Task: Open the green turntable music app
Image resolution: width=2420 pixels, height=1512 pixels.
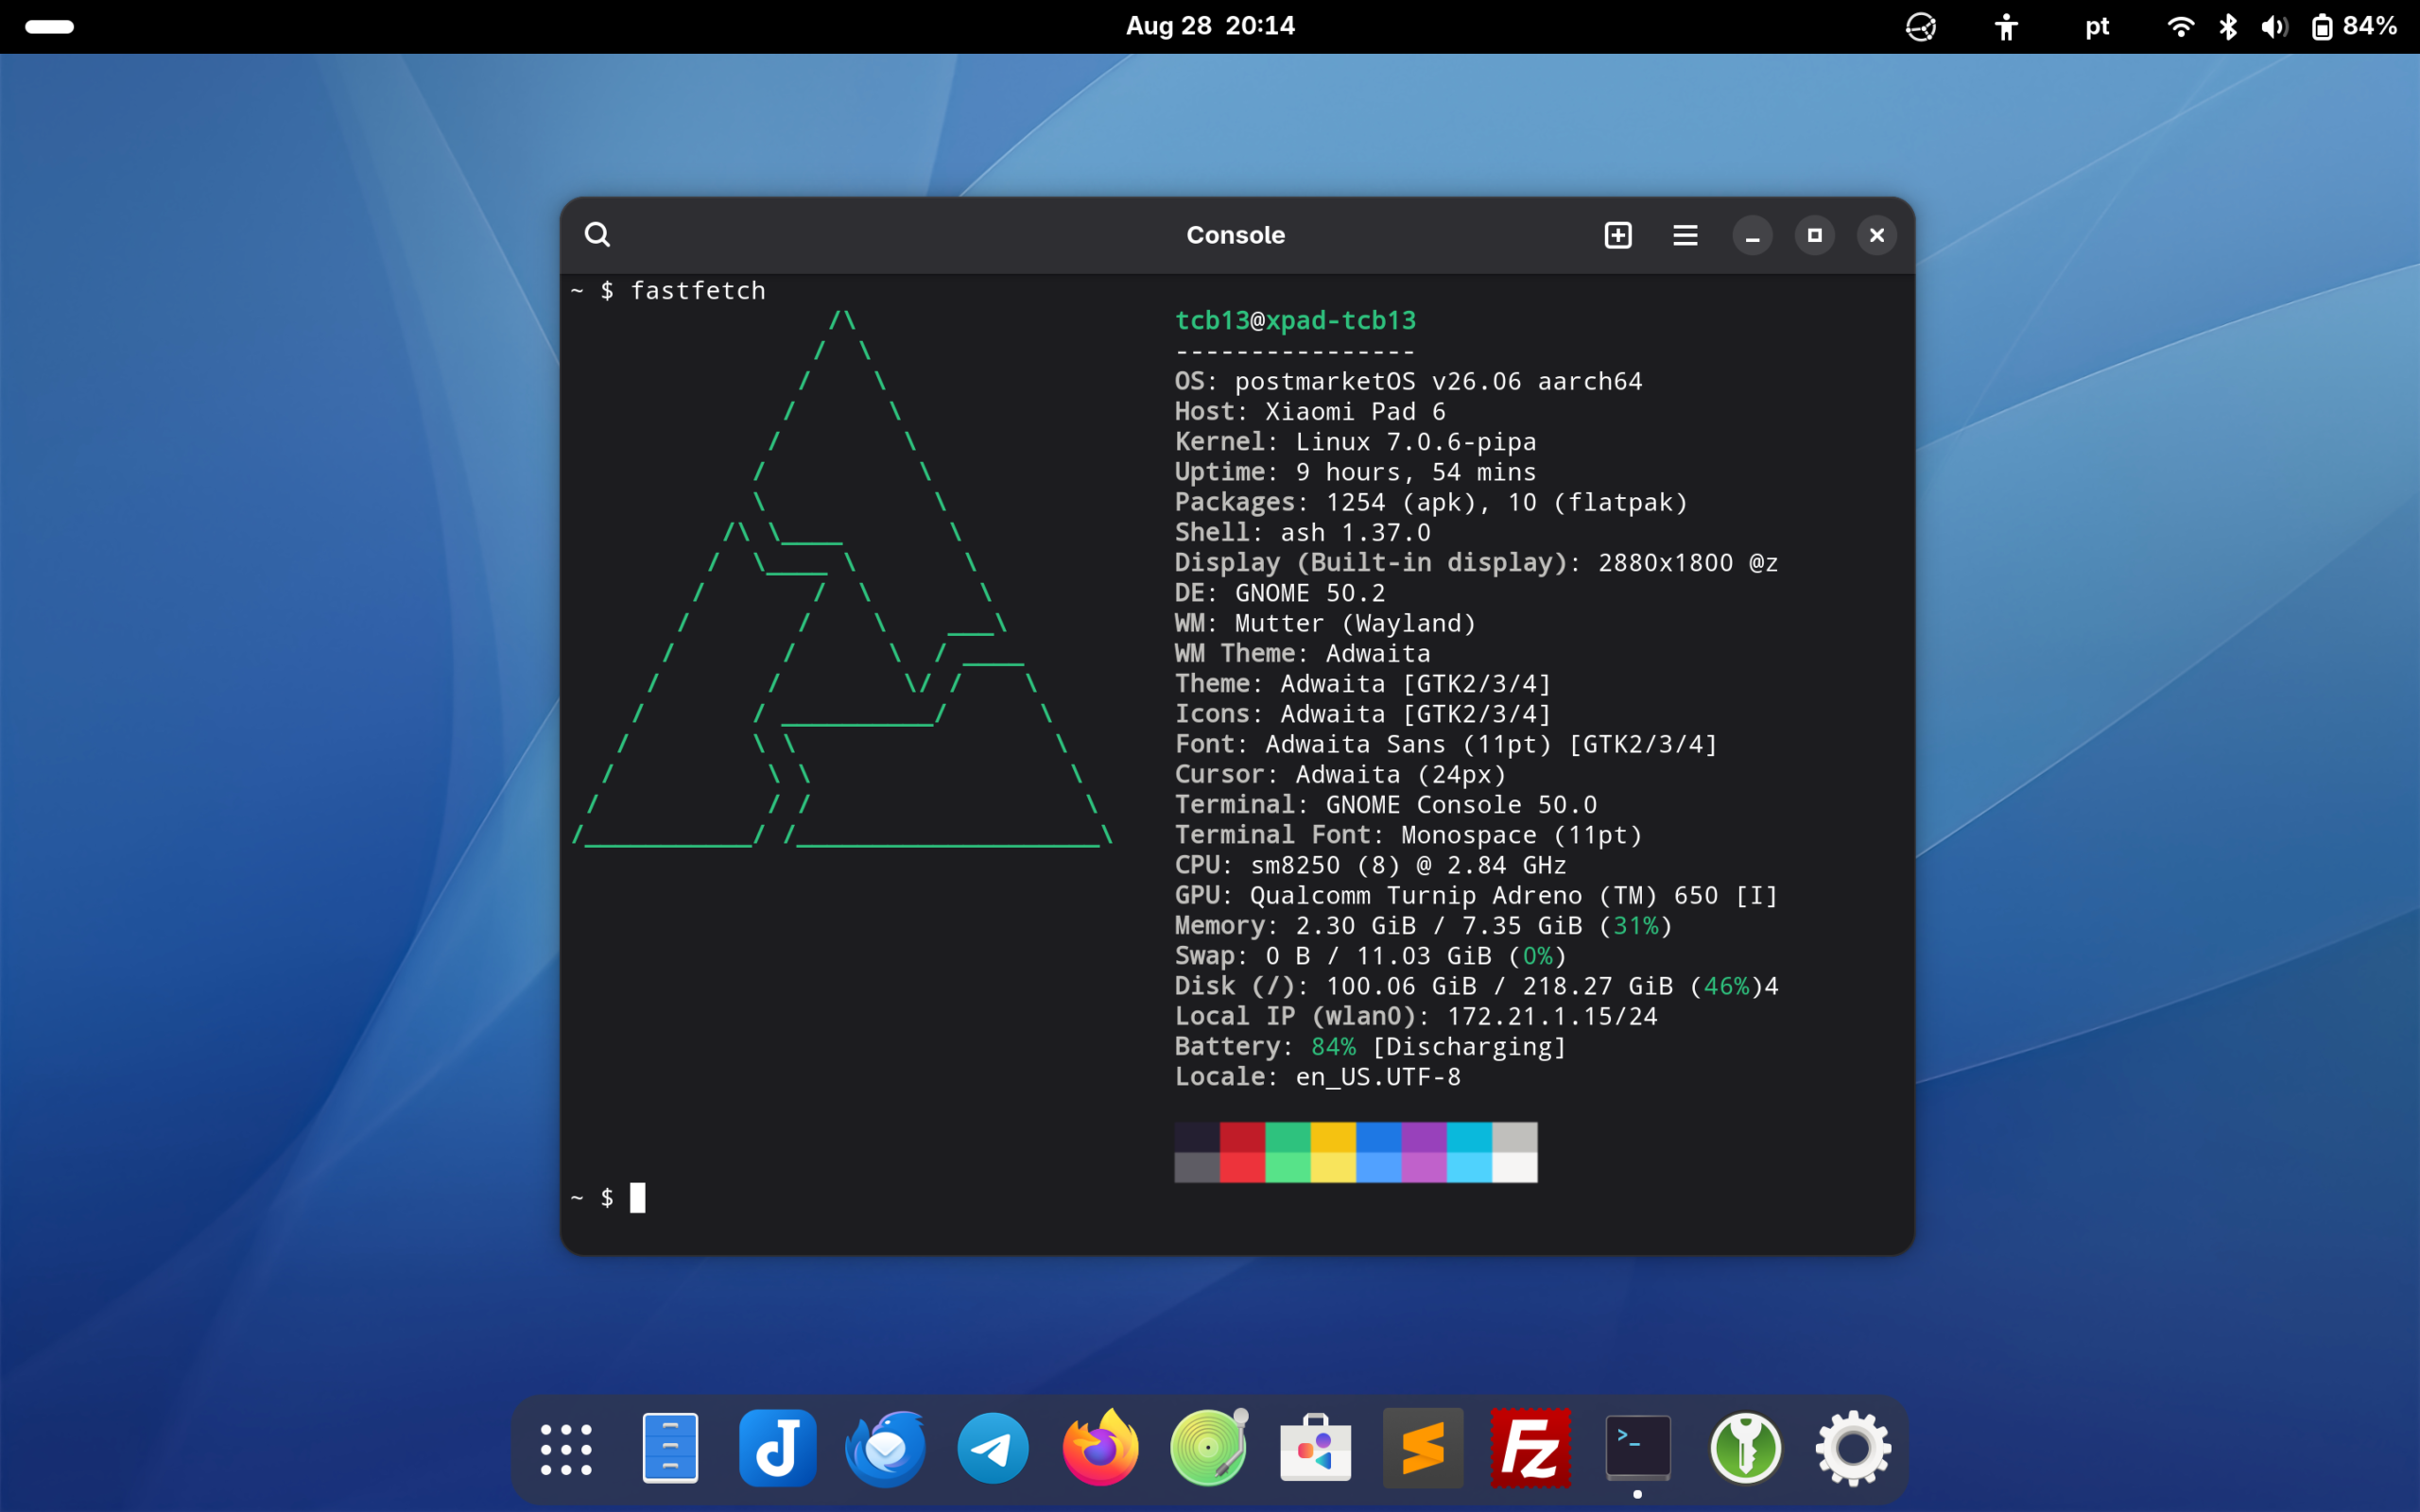Action: pyautogui.click(x=1208, y=1449)
